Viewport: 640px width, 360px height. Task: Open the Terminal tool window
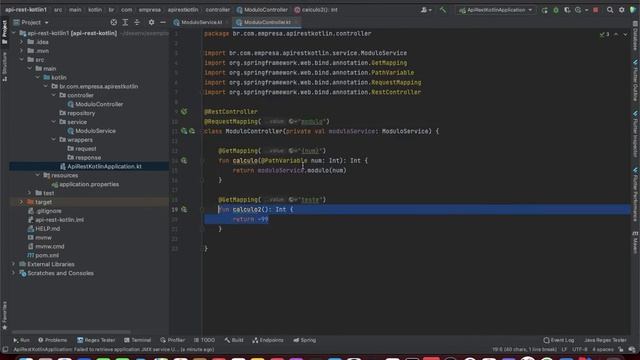coord(138,340)
